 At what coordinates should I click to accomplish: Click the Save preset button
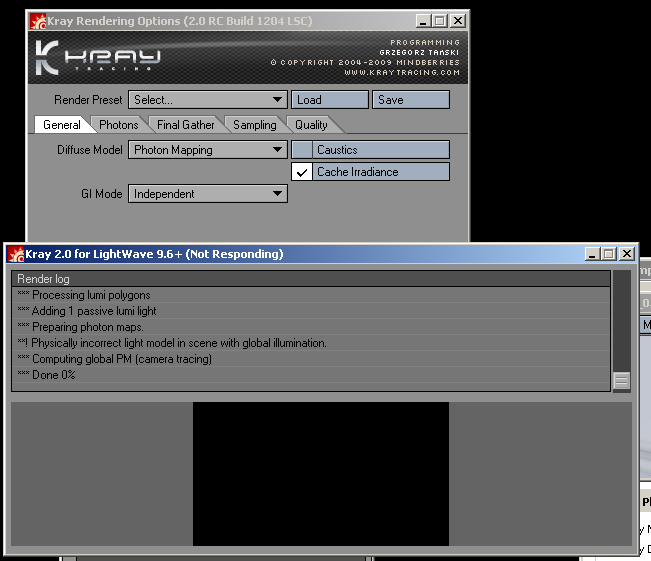pos(410,100)
